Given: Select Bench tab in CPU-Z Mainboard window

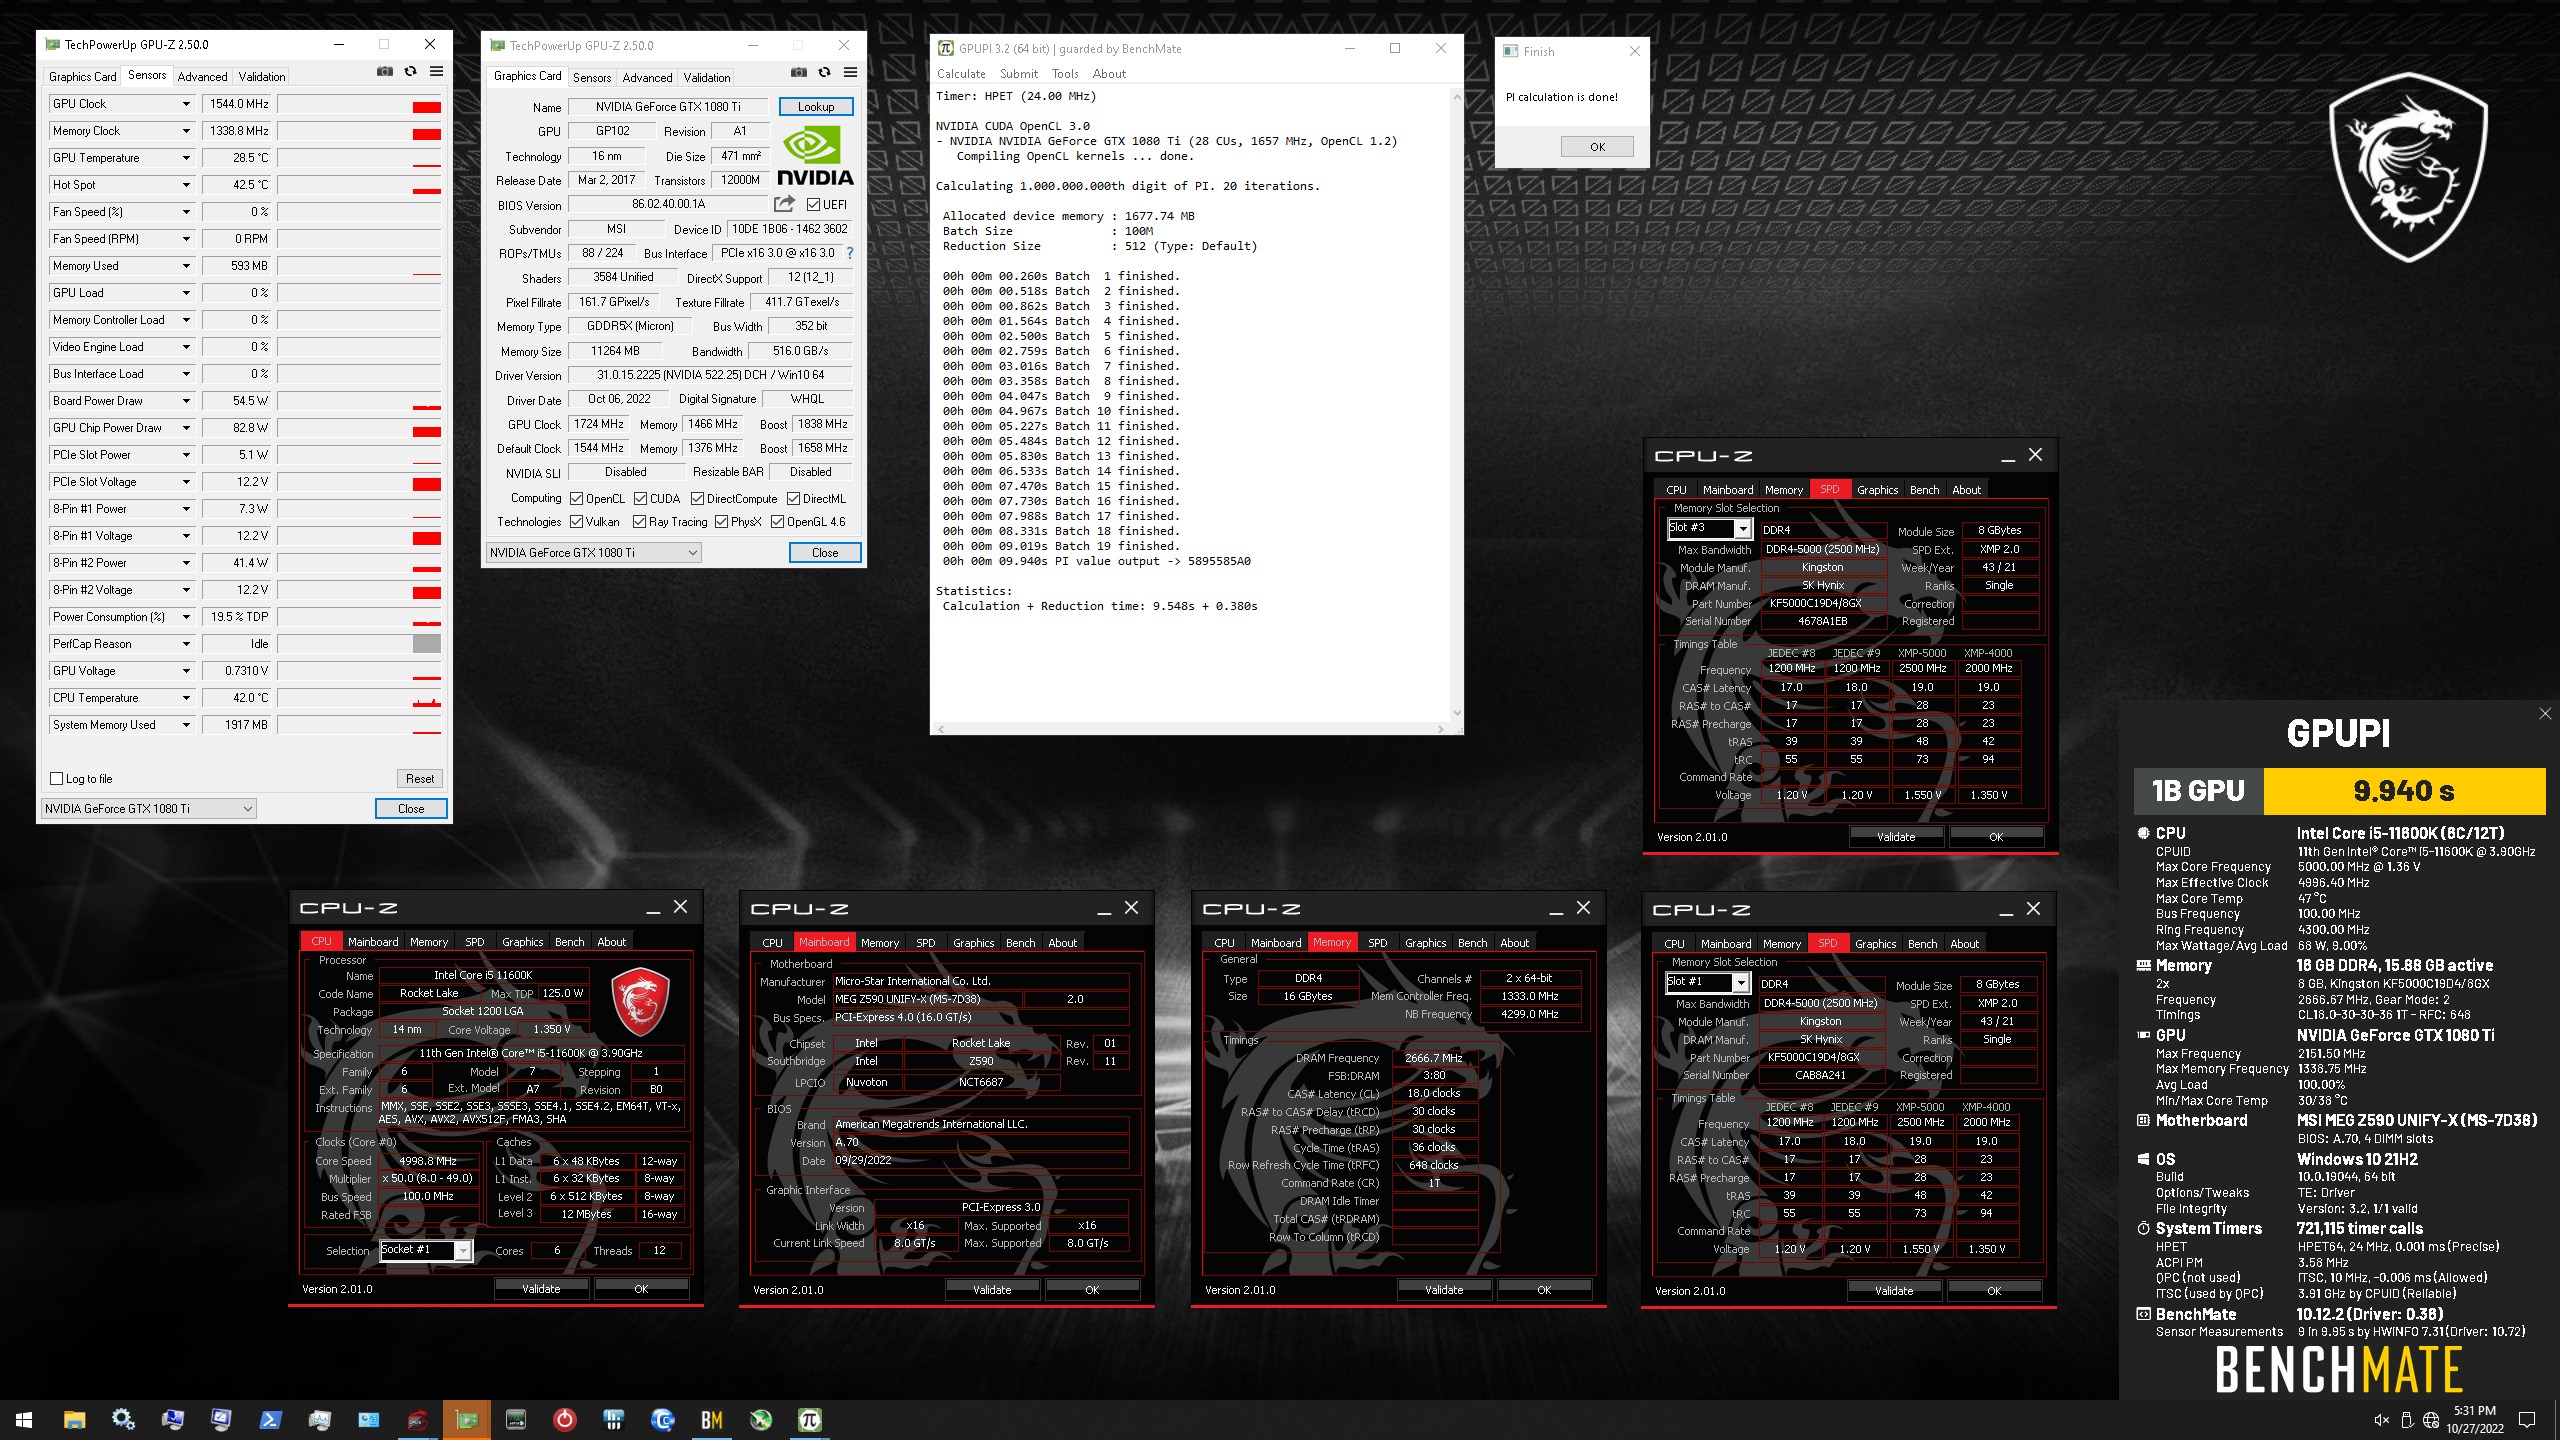Looking at the screenshot, I should [1020, 943].
